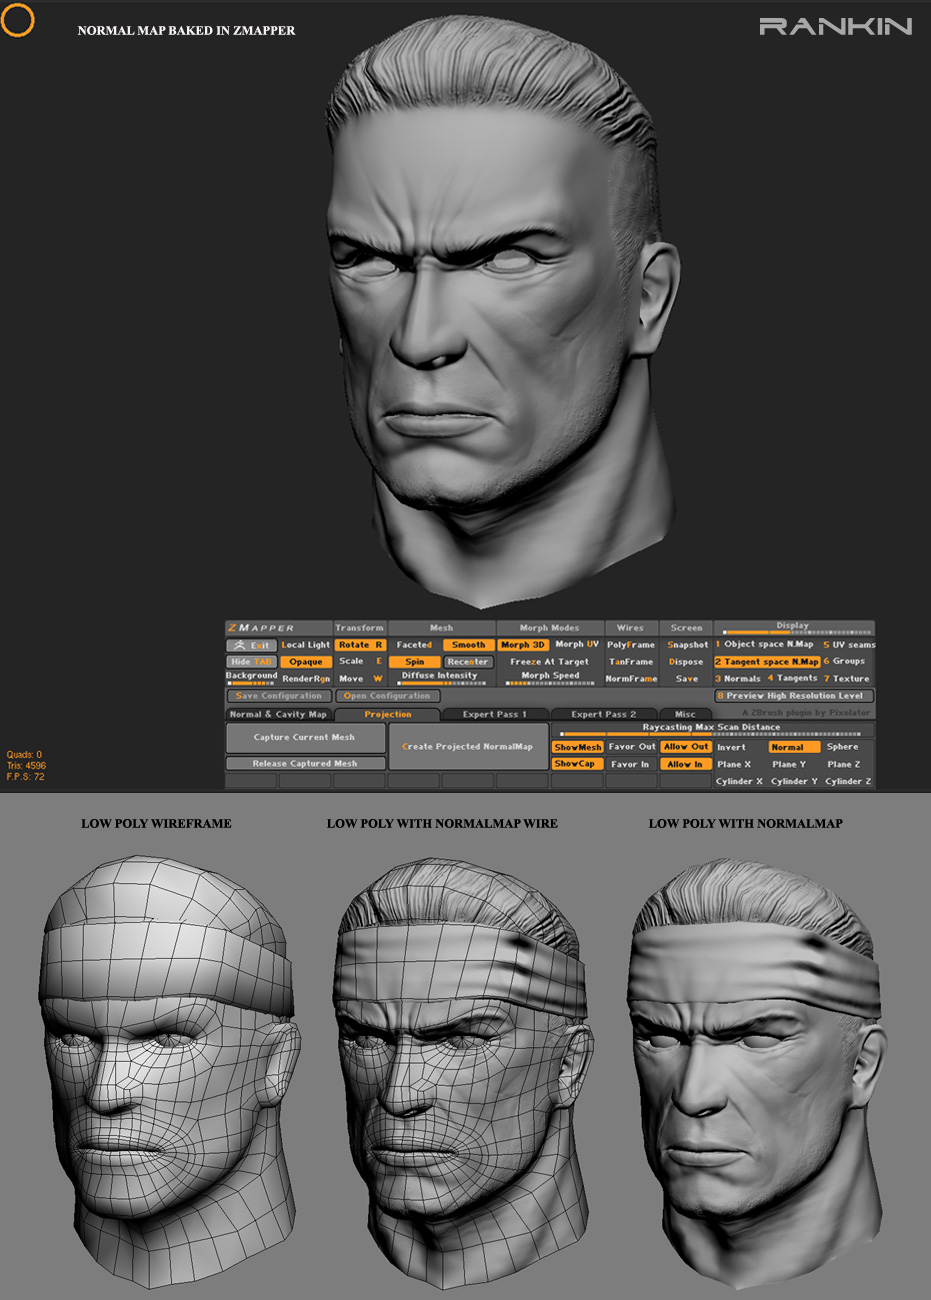The width and height of the screenshot is (931, 1300).
Task: Enable Morph UV mode
Action: (577, 645)
